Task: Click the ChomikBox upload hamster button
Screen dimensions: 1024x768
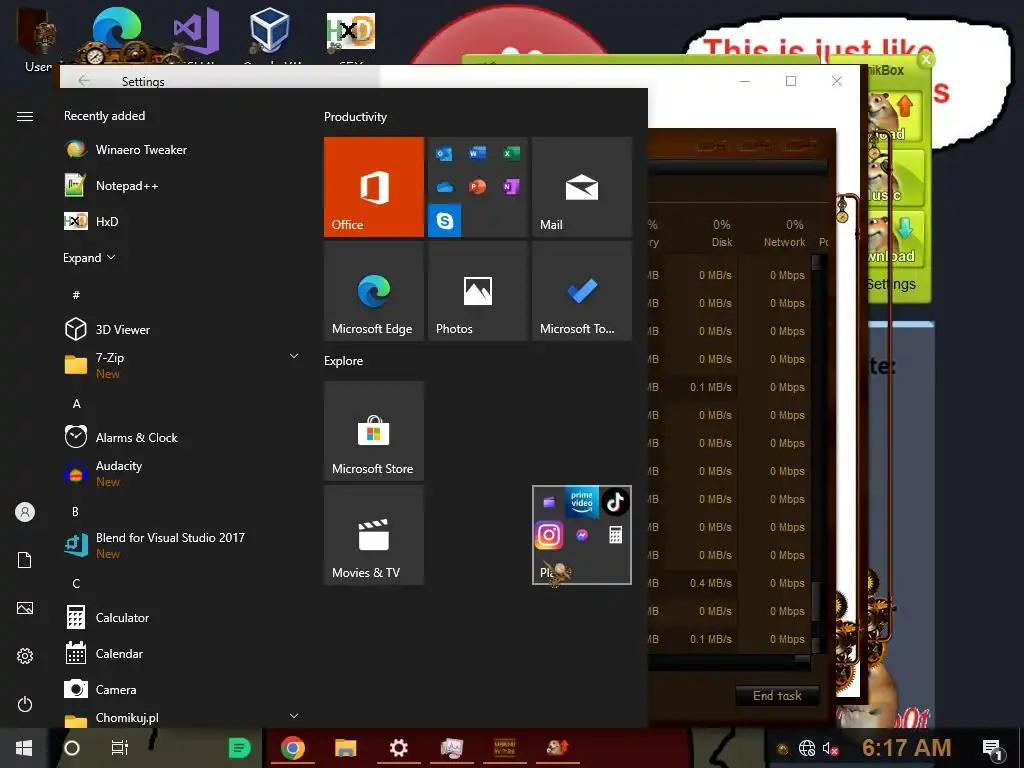Action: coord(893,116)
